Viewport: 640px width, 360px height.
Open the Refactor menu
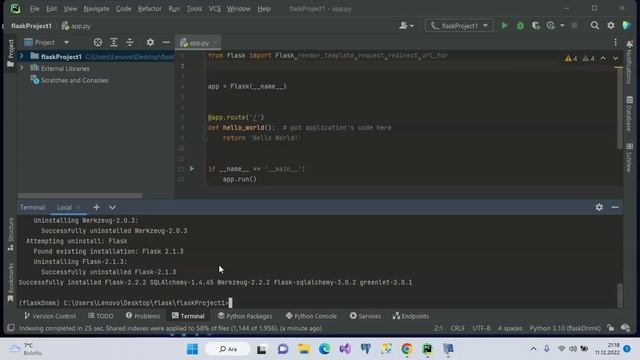pyautogui.click(x=149, y=9)
